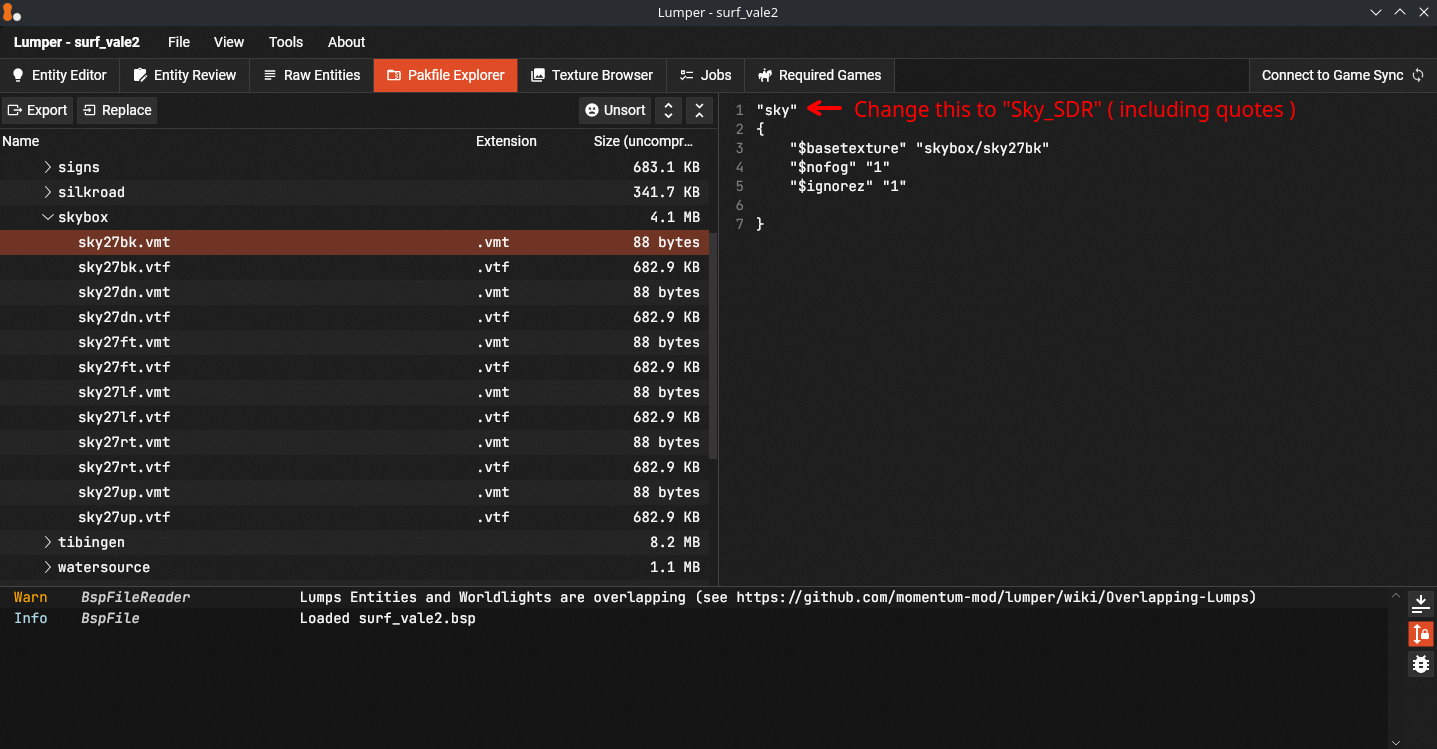Switch to the Texture Browser tab

point(591,75)
